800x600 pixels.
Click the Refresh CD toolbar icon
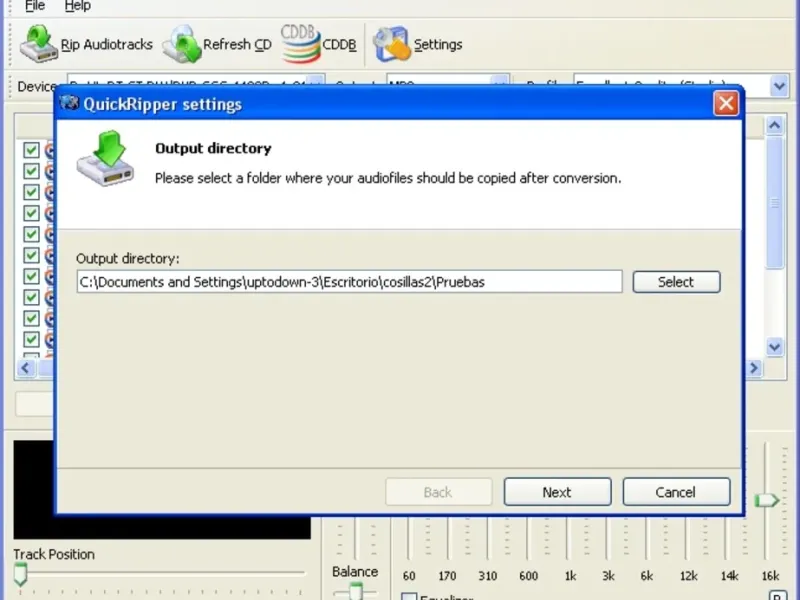click(x=182, y=45)
